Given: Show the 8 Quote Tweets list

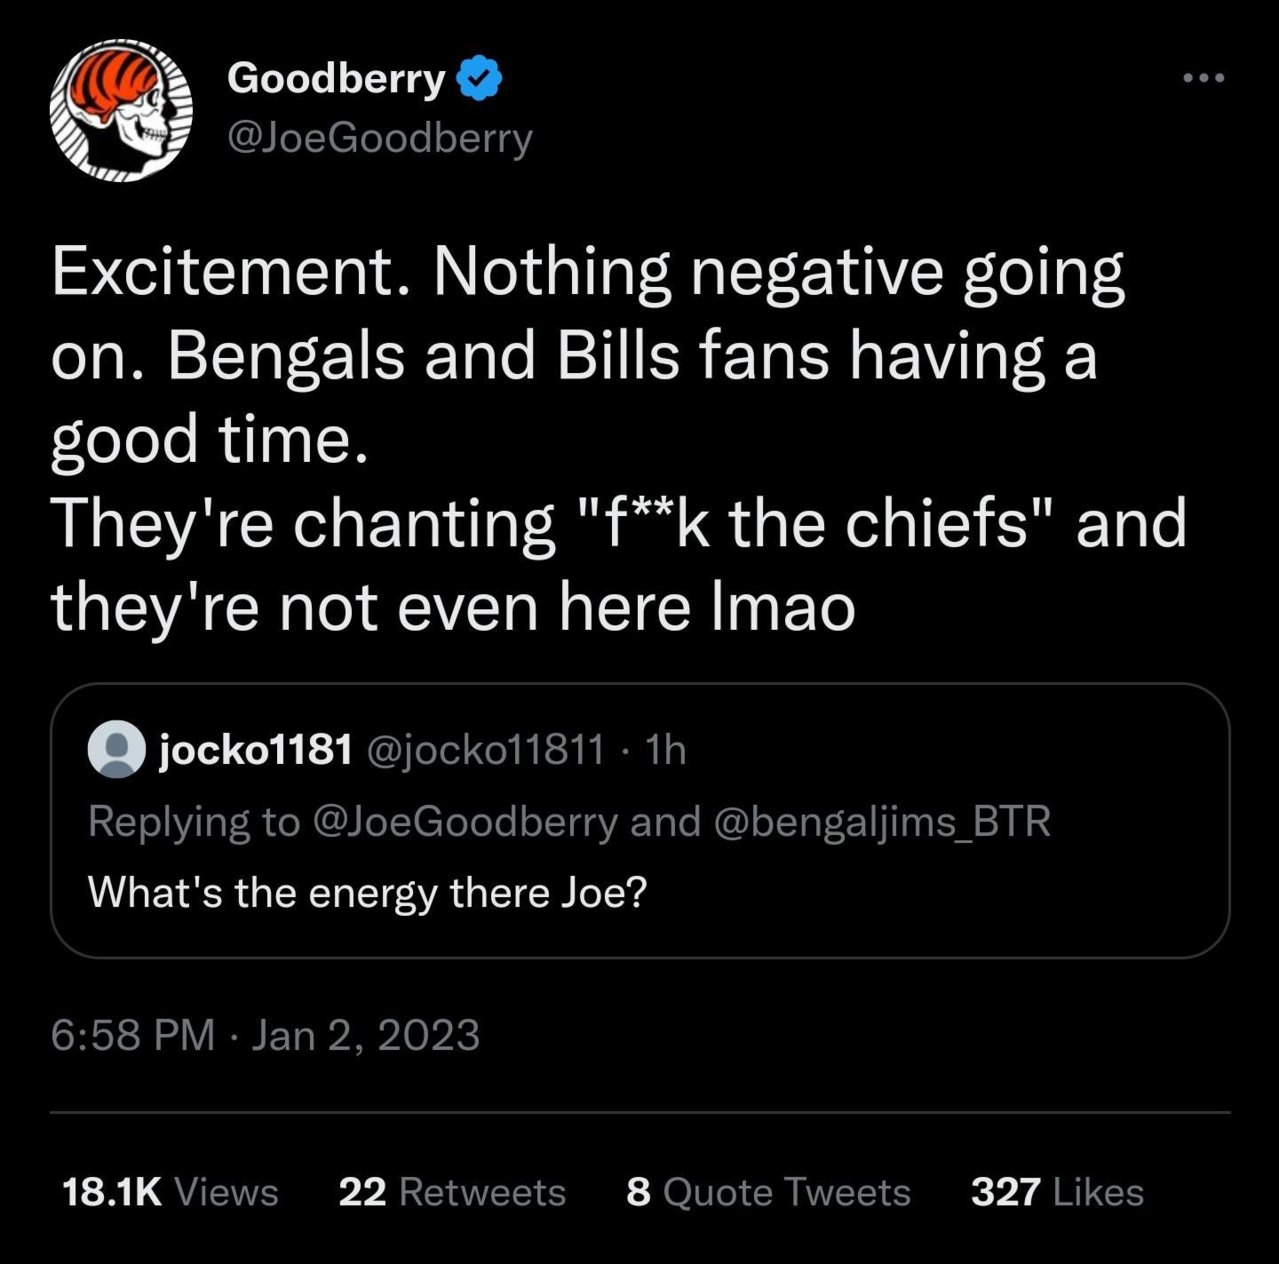Looking at the screenshot, I should pyautogui.click(x=768, y=1192).
